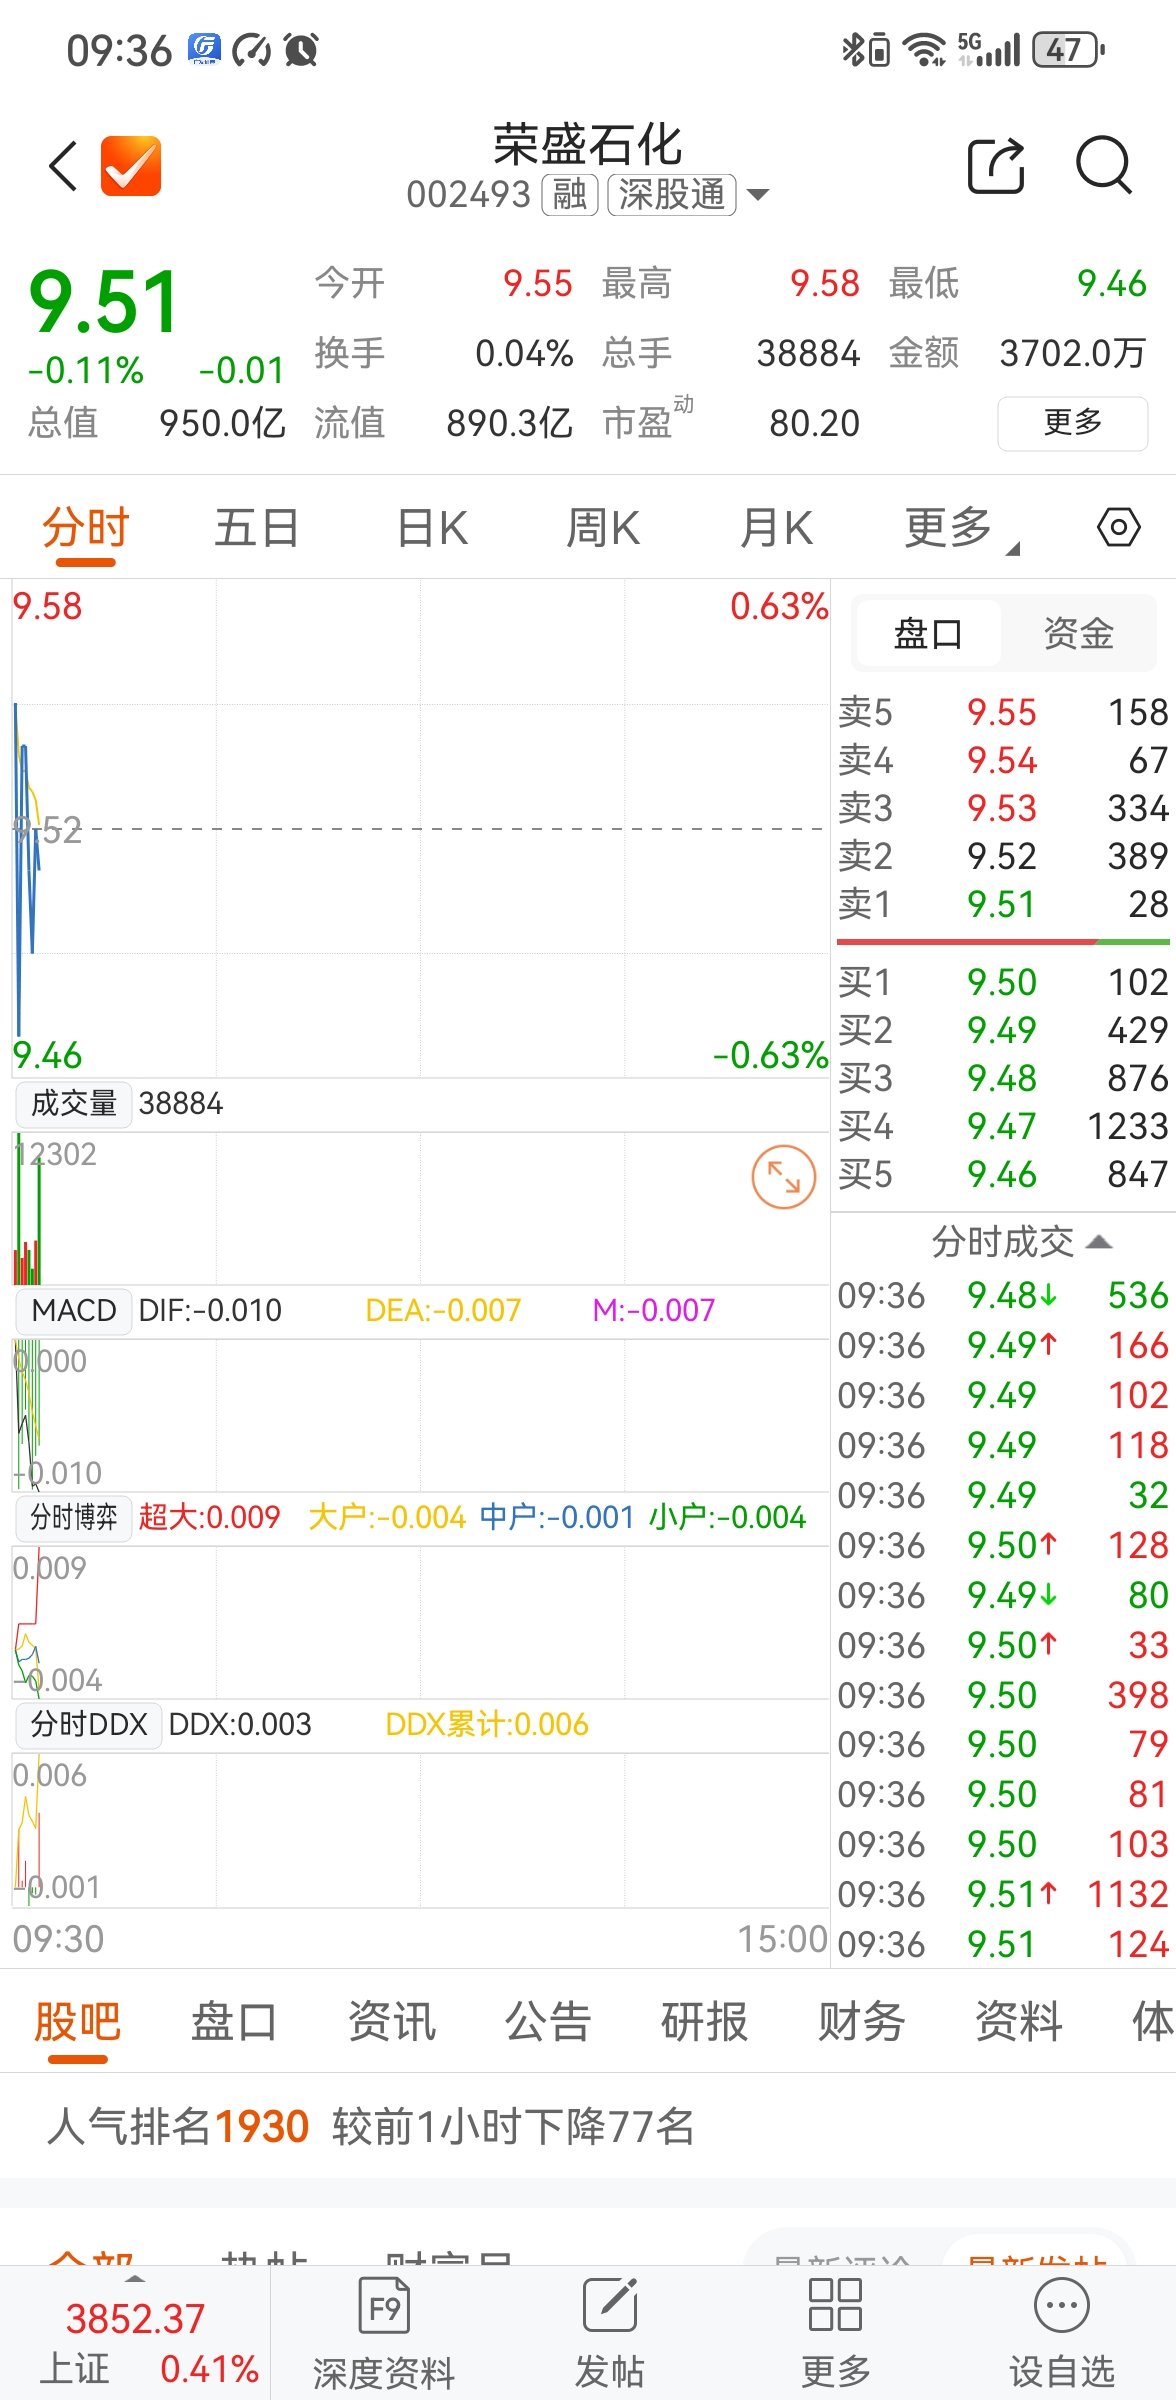This screenshot has width=1176, height=2400.
Task: Tap the stock name 荣盛石化
Action: [588, 144]
